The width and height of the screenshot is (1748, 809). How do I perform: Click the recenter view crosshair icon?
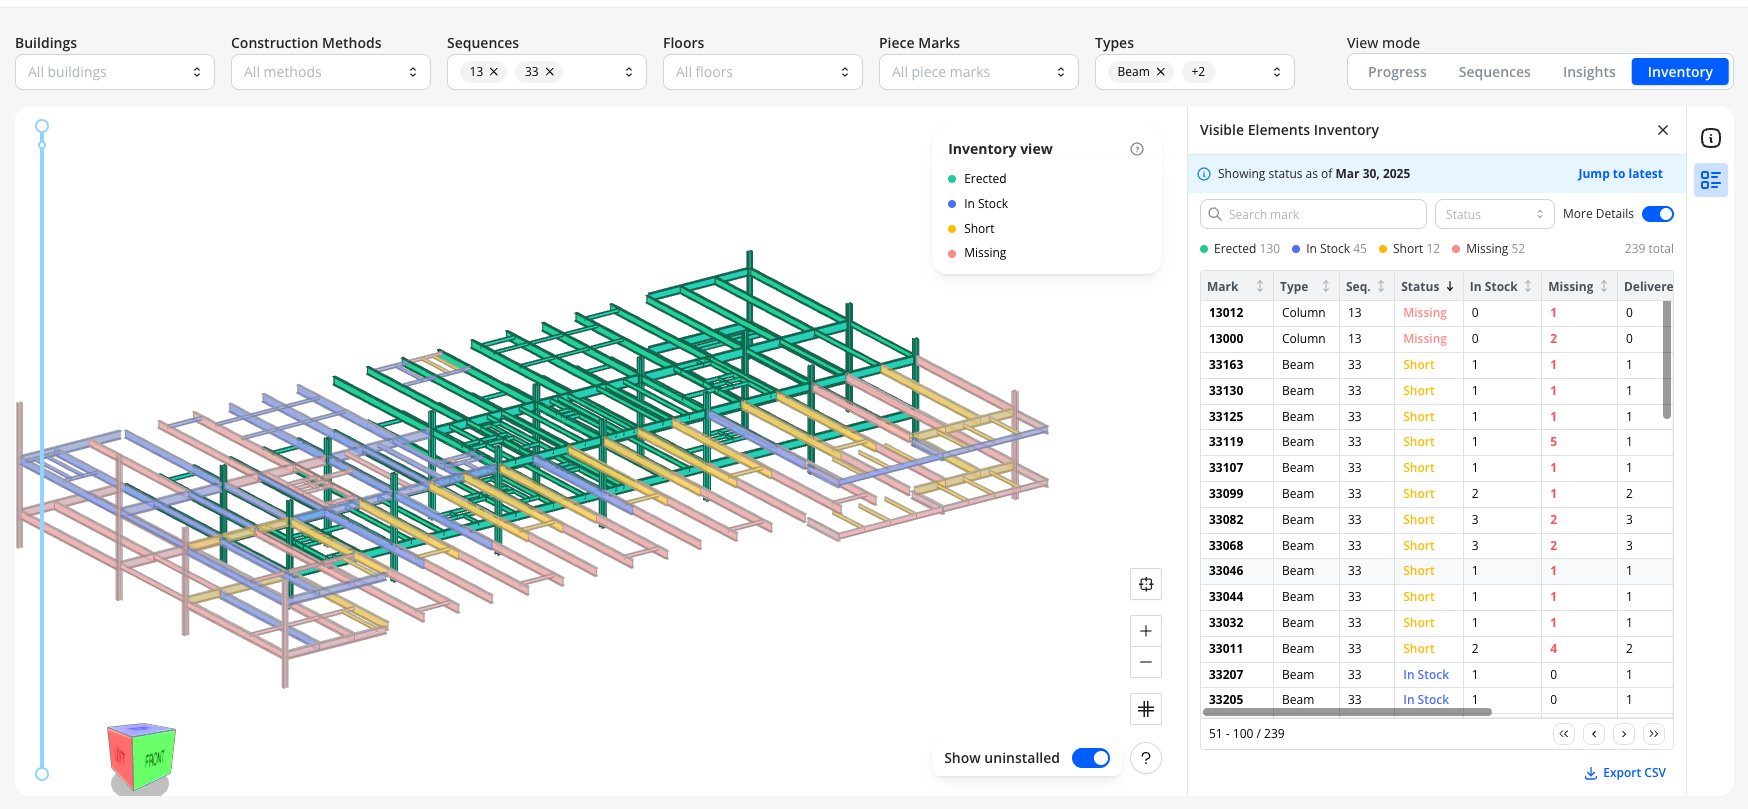(x=1146, y=584)
